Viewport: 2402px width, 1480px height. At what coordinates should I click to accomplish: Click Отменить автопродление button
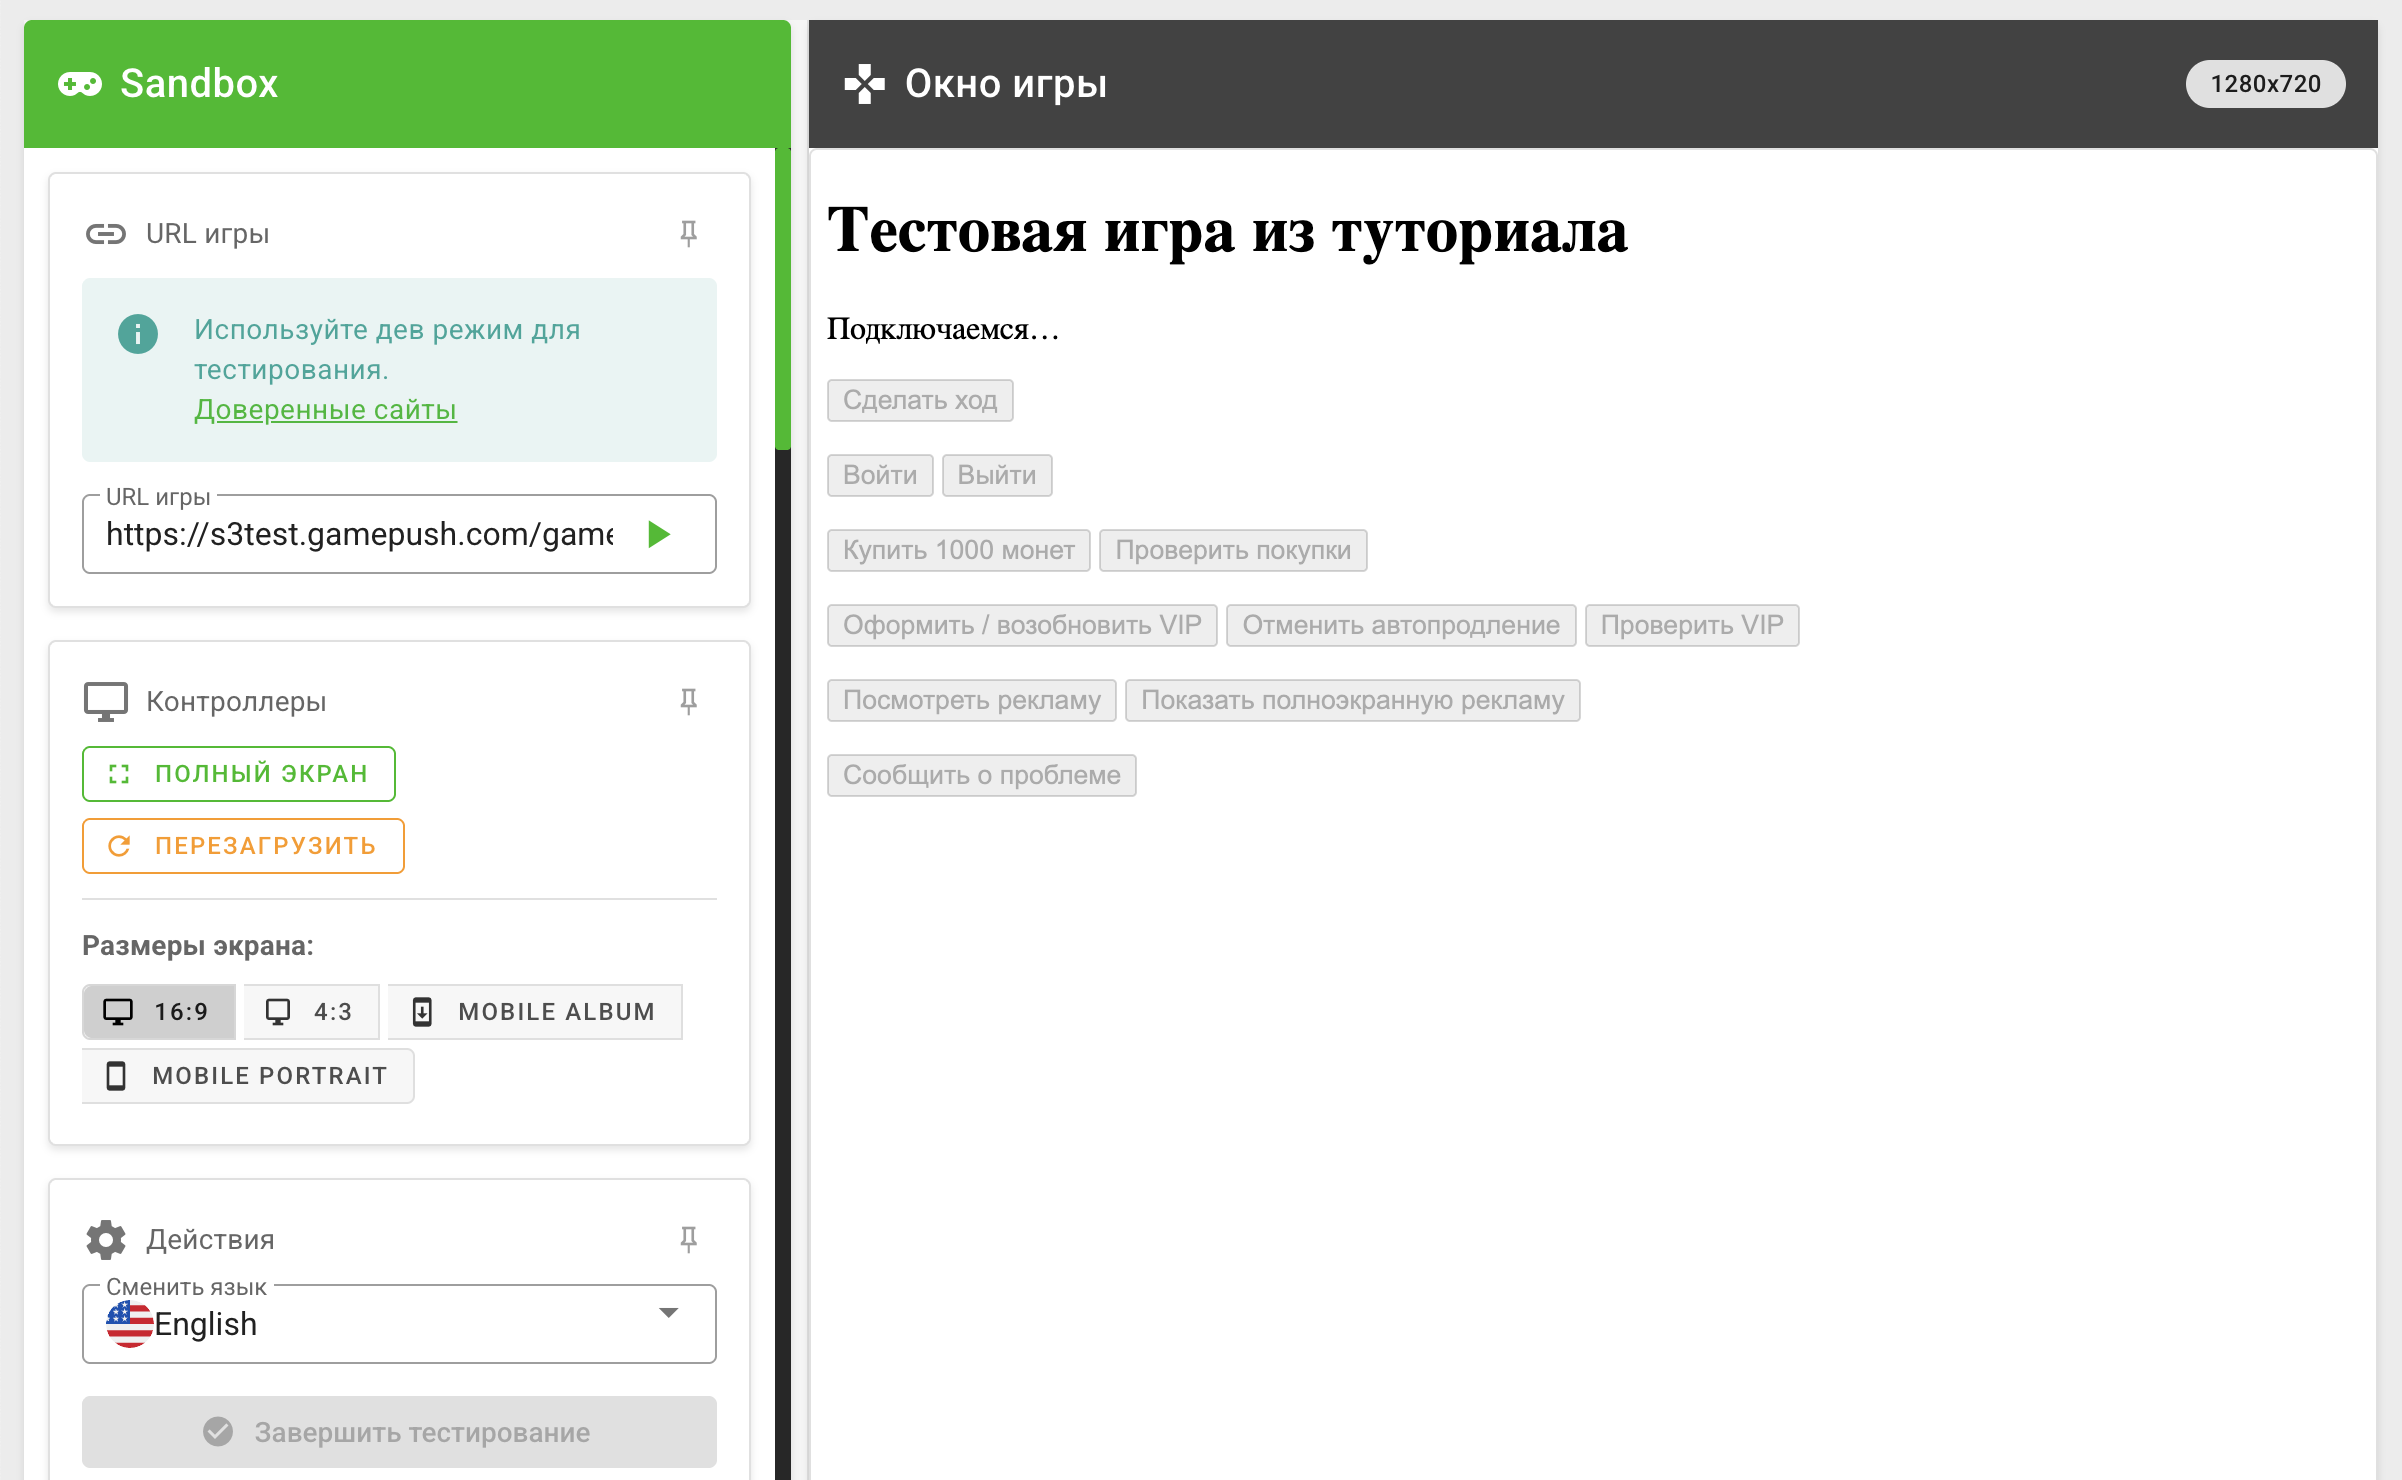pyautogui.click(x=1401, y=625)
